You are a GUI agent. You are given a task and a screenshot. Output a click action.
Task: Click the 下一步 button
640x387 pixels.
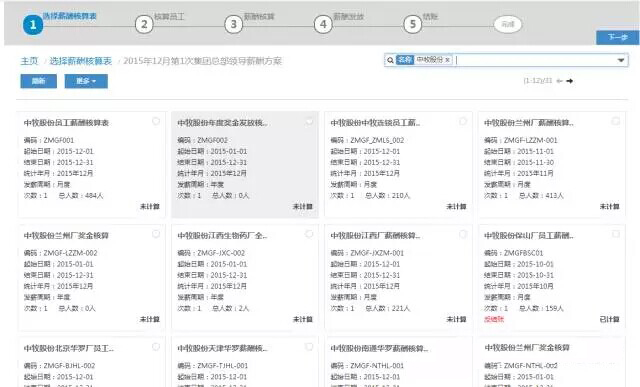(618, 37)
